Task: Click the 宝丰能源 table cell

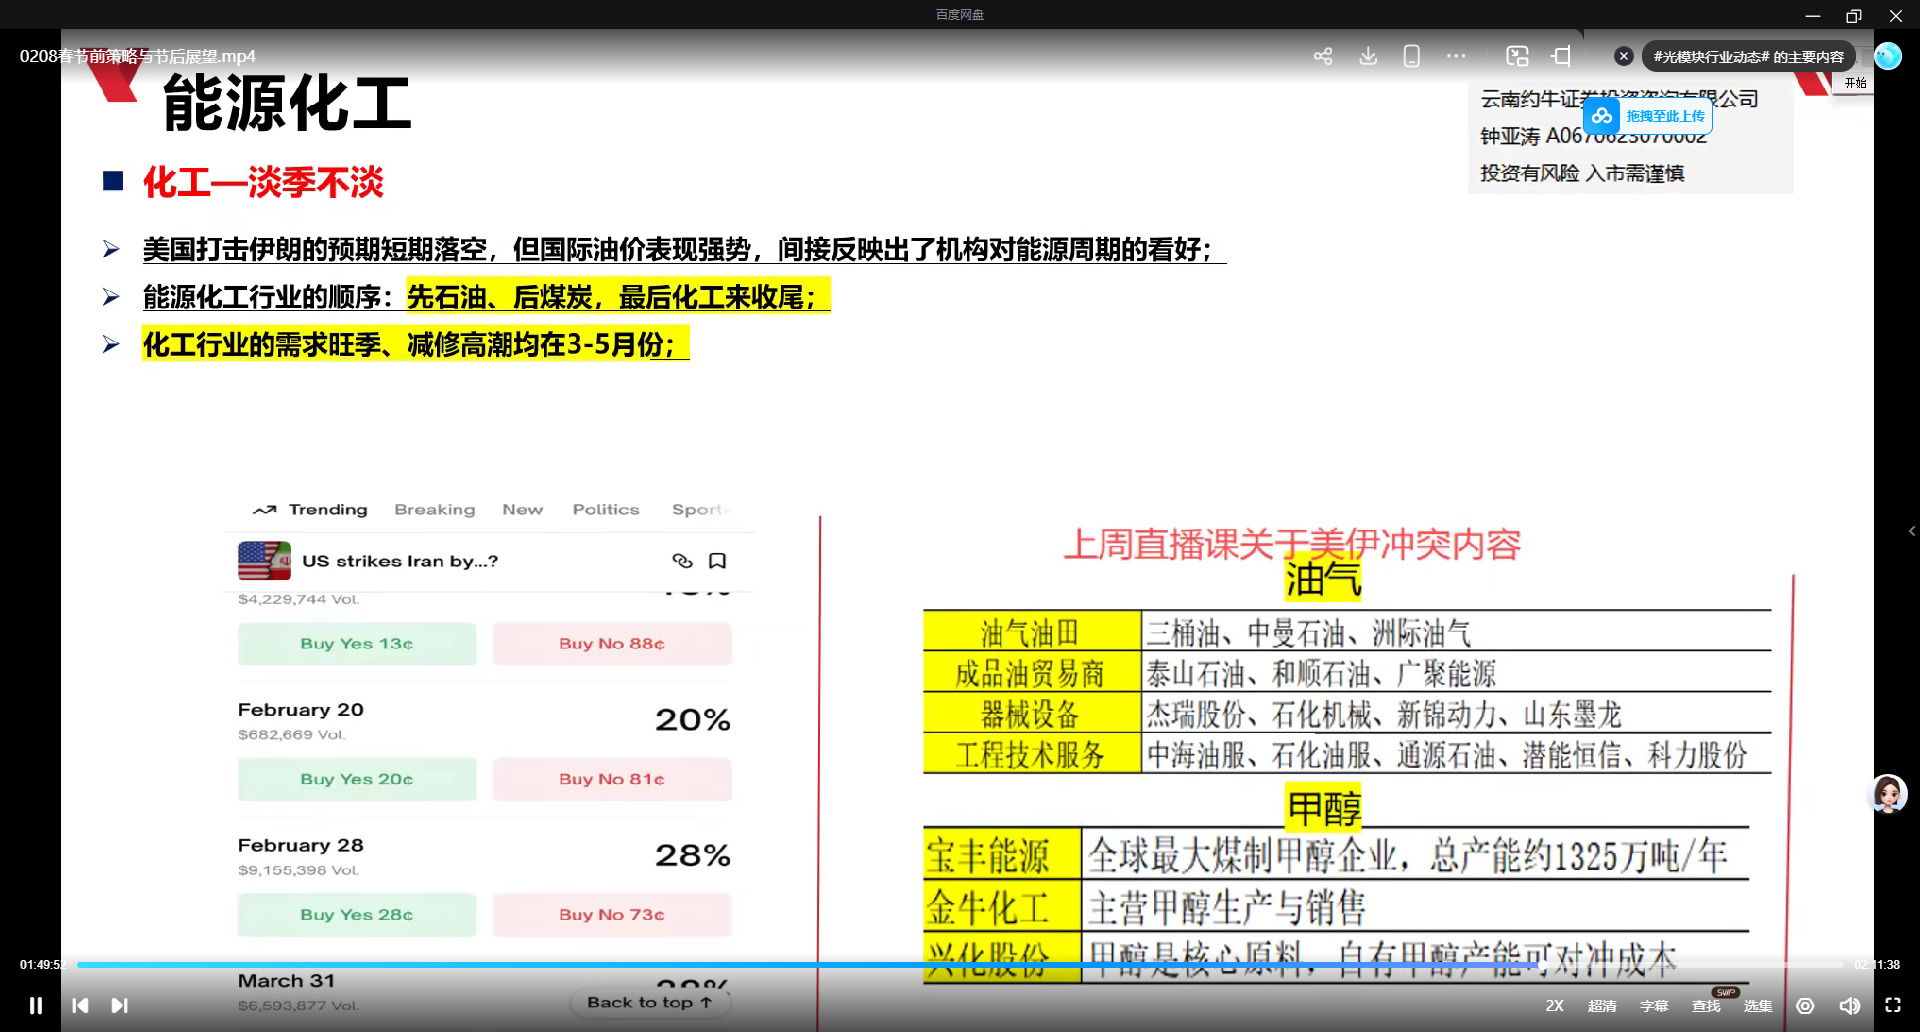Action: point(1002,855)
